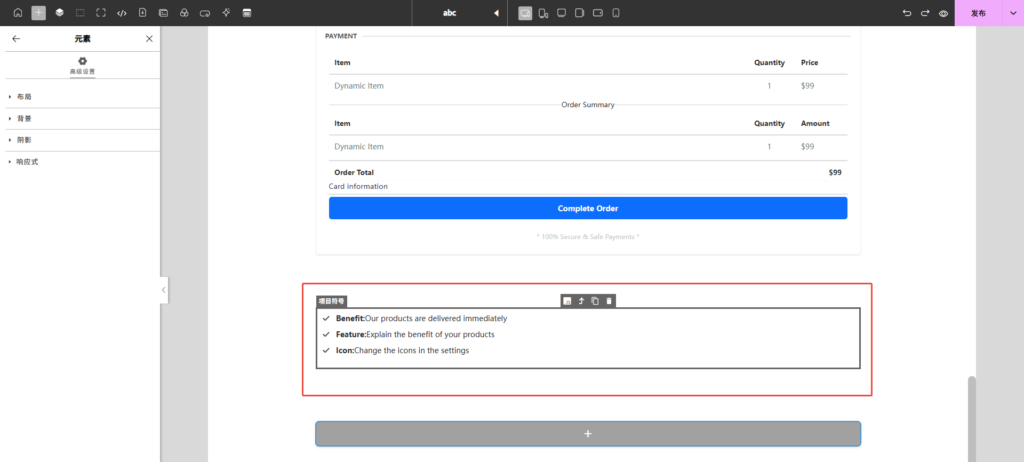Toggle page preview with the eye icon
Image resolution: width=1024 pixels, height=462 pixels.
[943, 13]
